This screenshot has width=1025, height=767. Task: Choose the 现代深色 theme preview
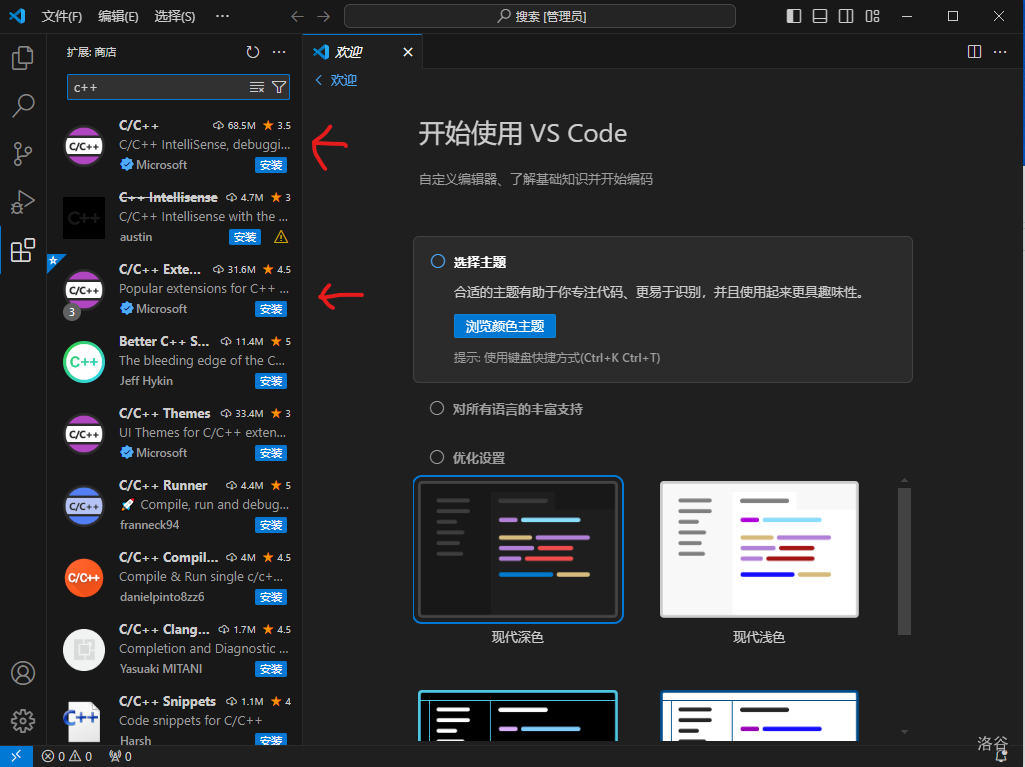518,549
